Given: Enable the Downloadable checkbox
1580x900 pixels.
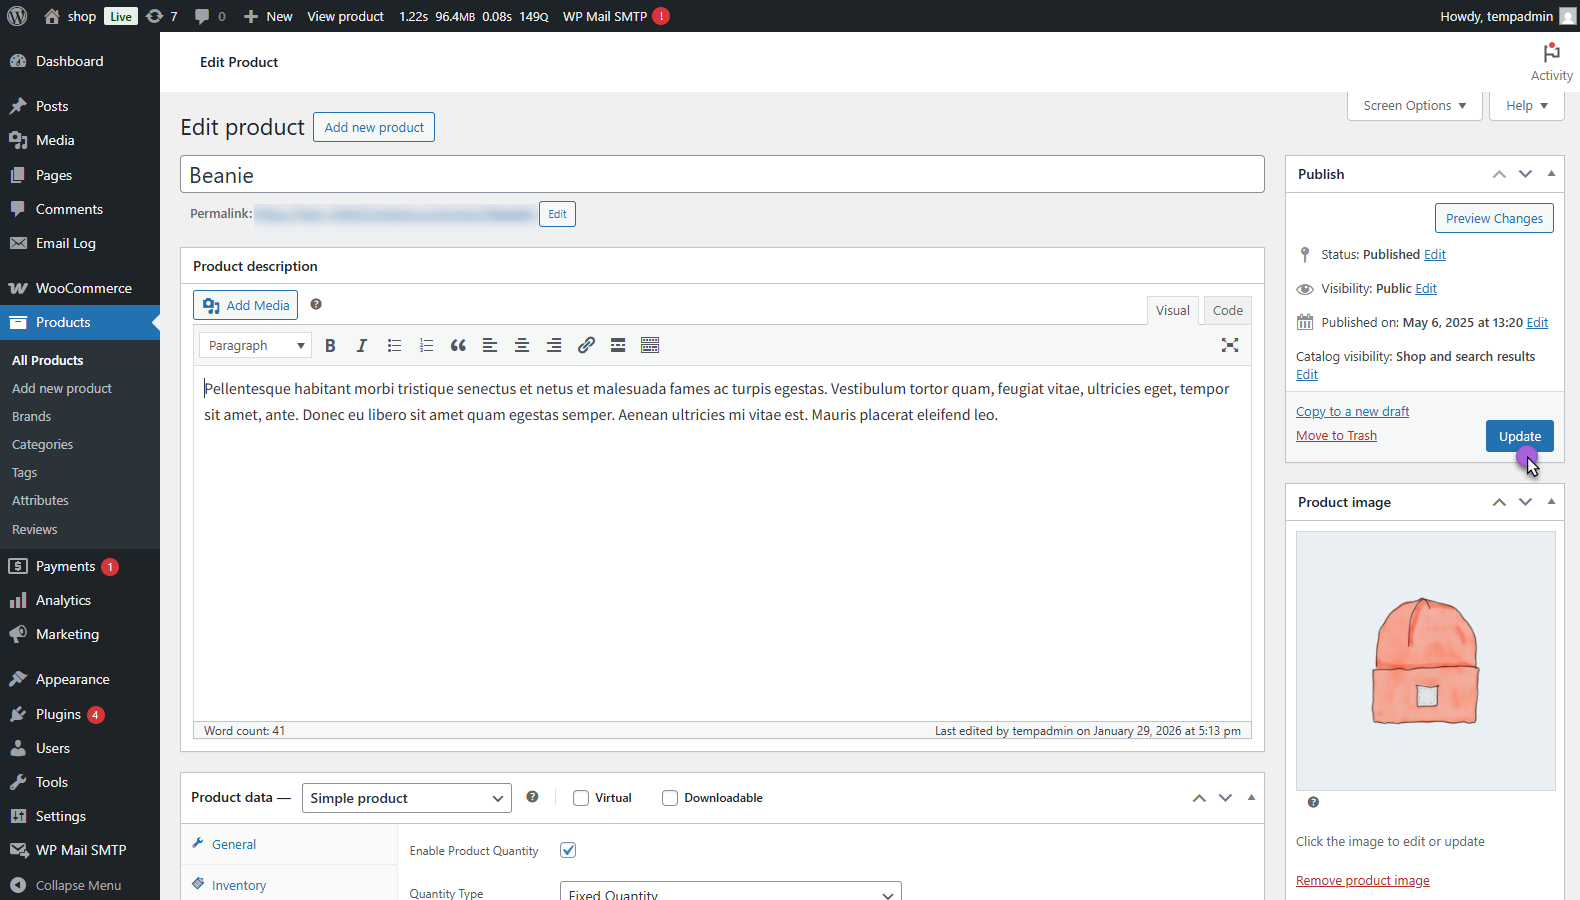Looking at the screenshot, I should 670,798.
